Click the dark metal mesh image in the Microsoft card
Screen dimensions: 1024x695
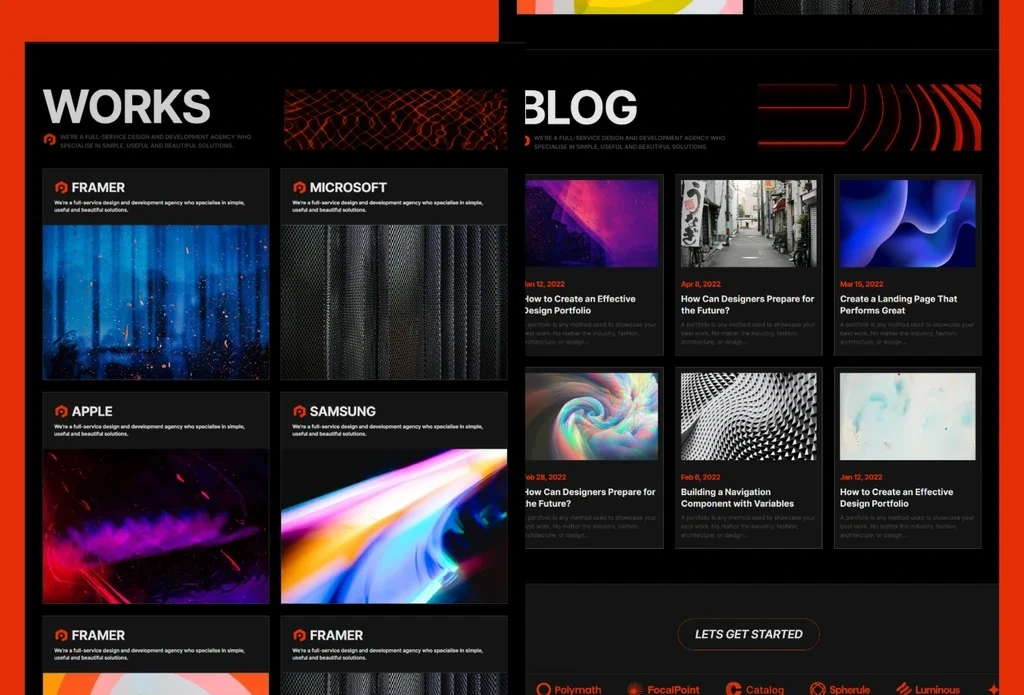(394, 302)
